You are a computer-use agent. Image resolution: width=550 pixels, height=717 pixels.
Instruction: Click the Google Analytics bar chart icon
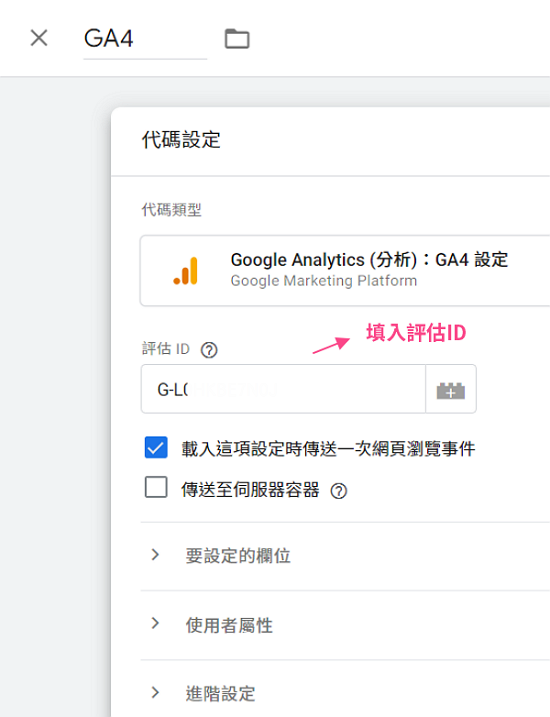(x=185, y=271)
